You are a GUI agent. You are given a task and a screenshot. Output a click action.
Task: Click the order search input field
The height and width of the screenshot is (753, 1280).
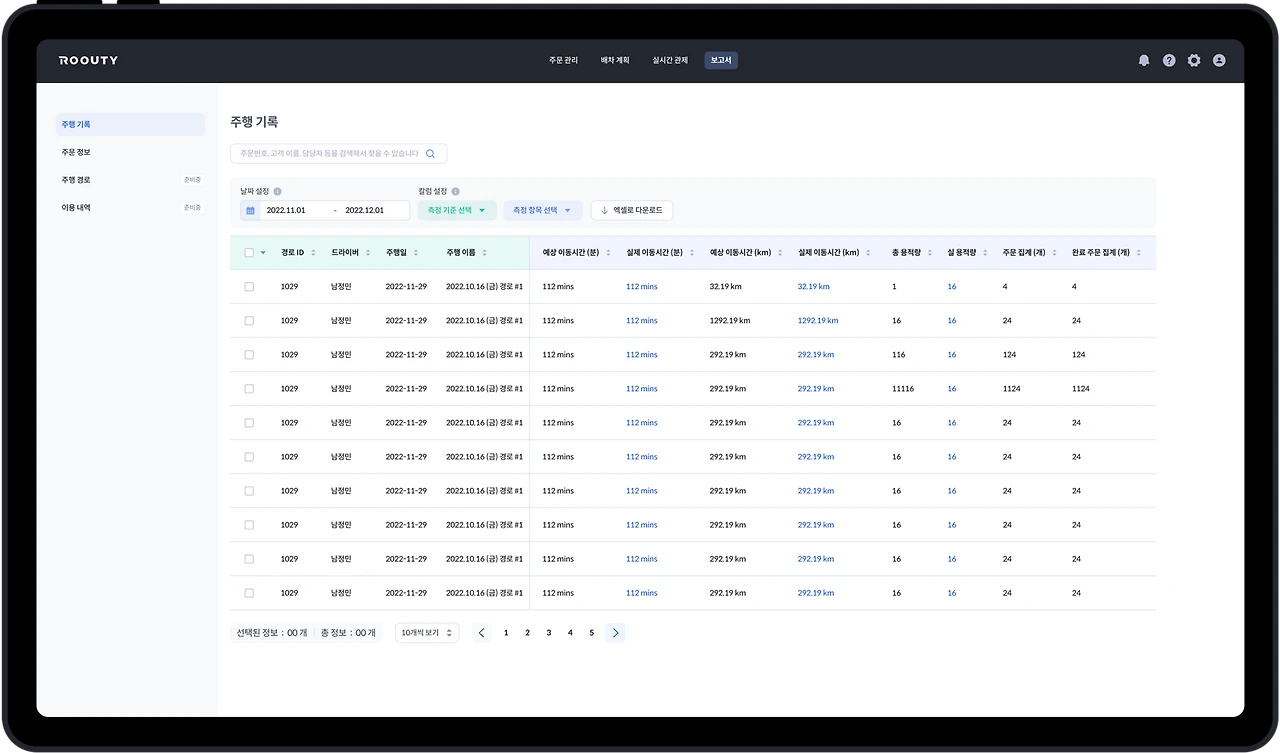[338, 154]
